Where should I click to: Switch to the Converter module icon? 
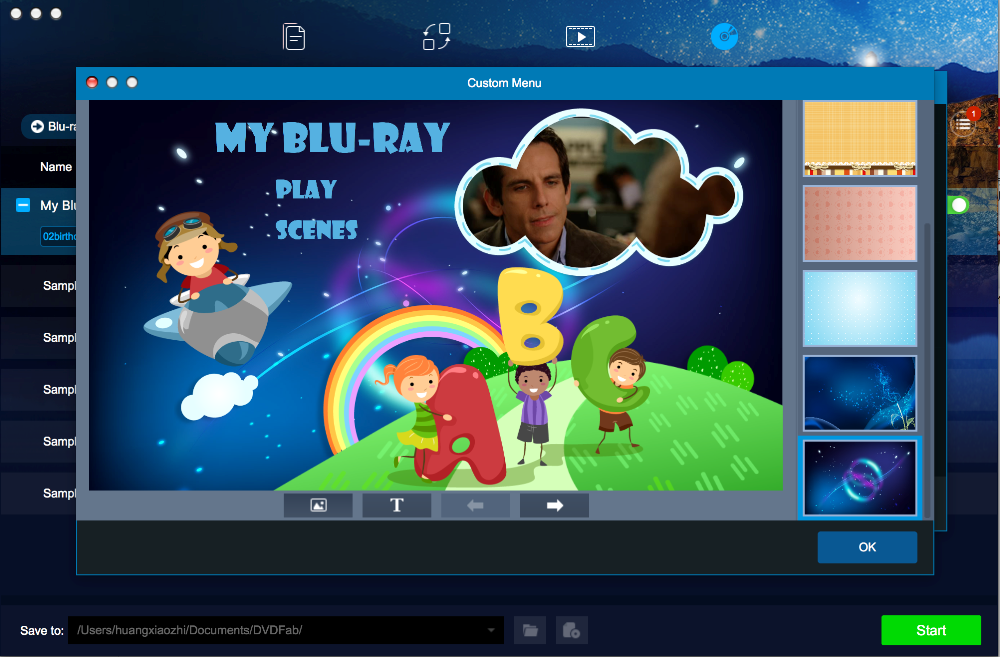437,37
